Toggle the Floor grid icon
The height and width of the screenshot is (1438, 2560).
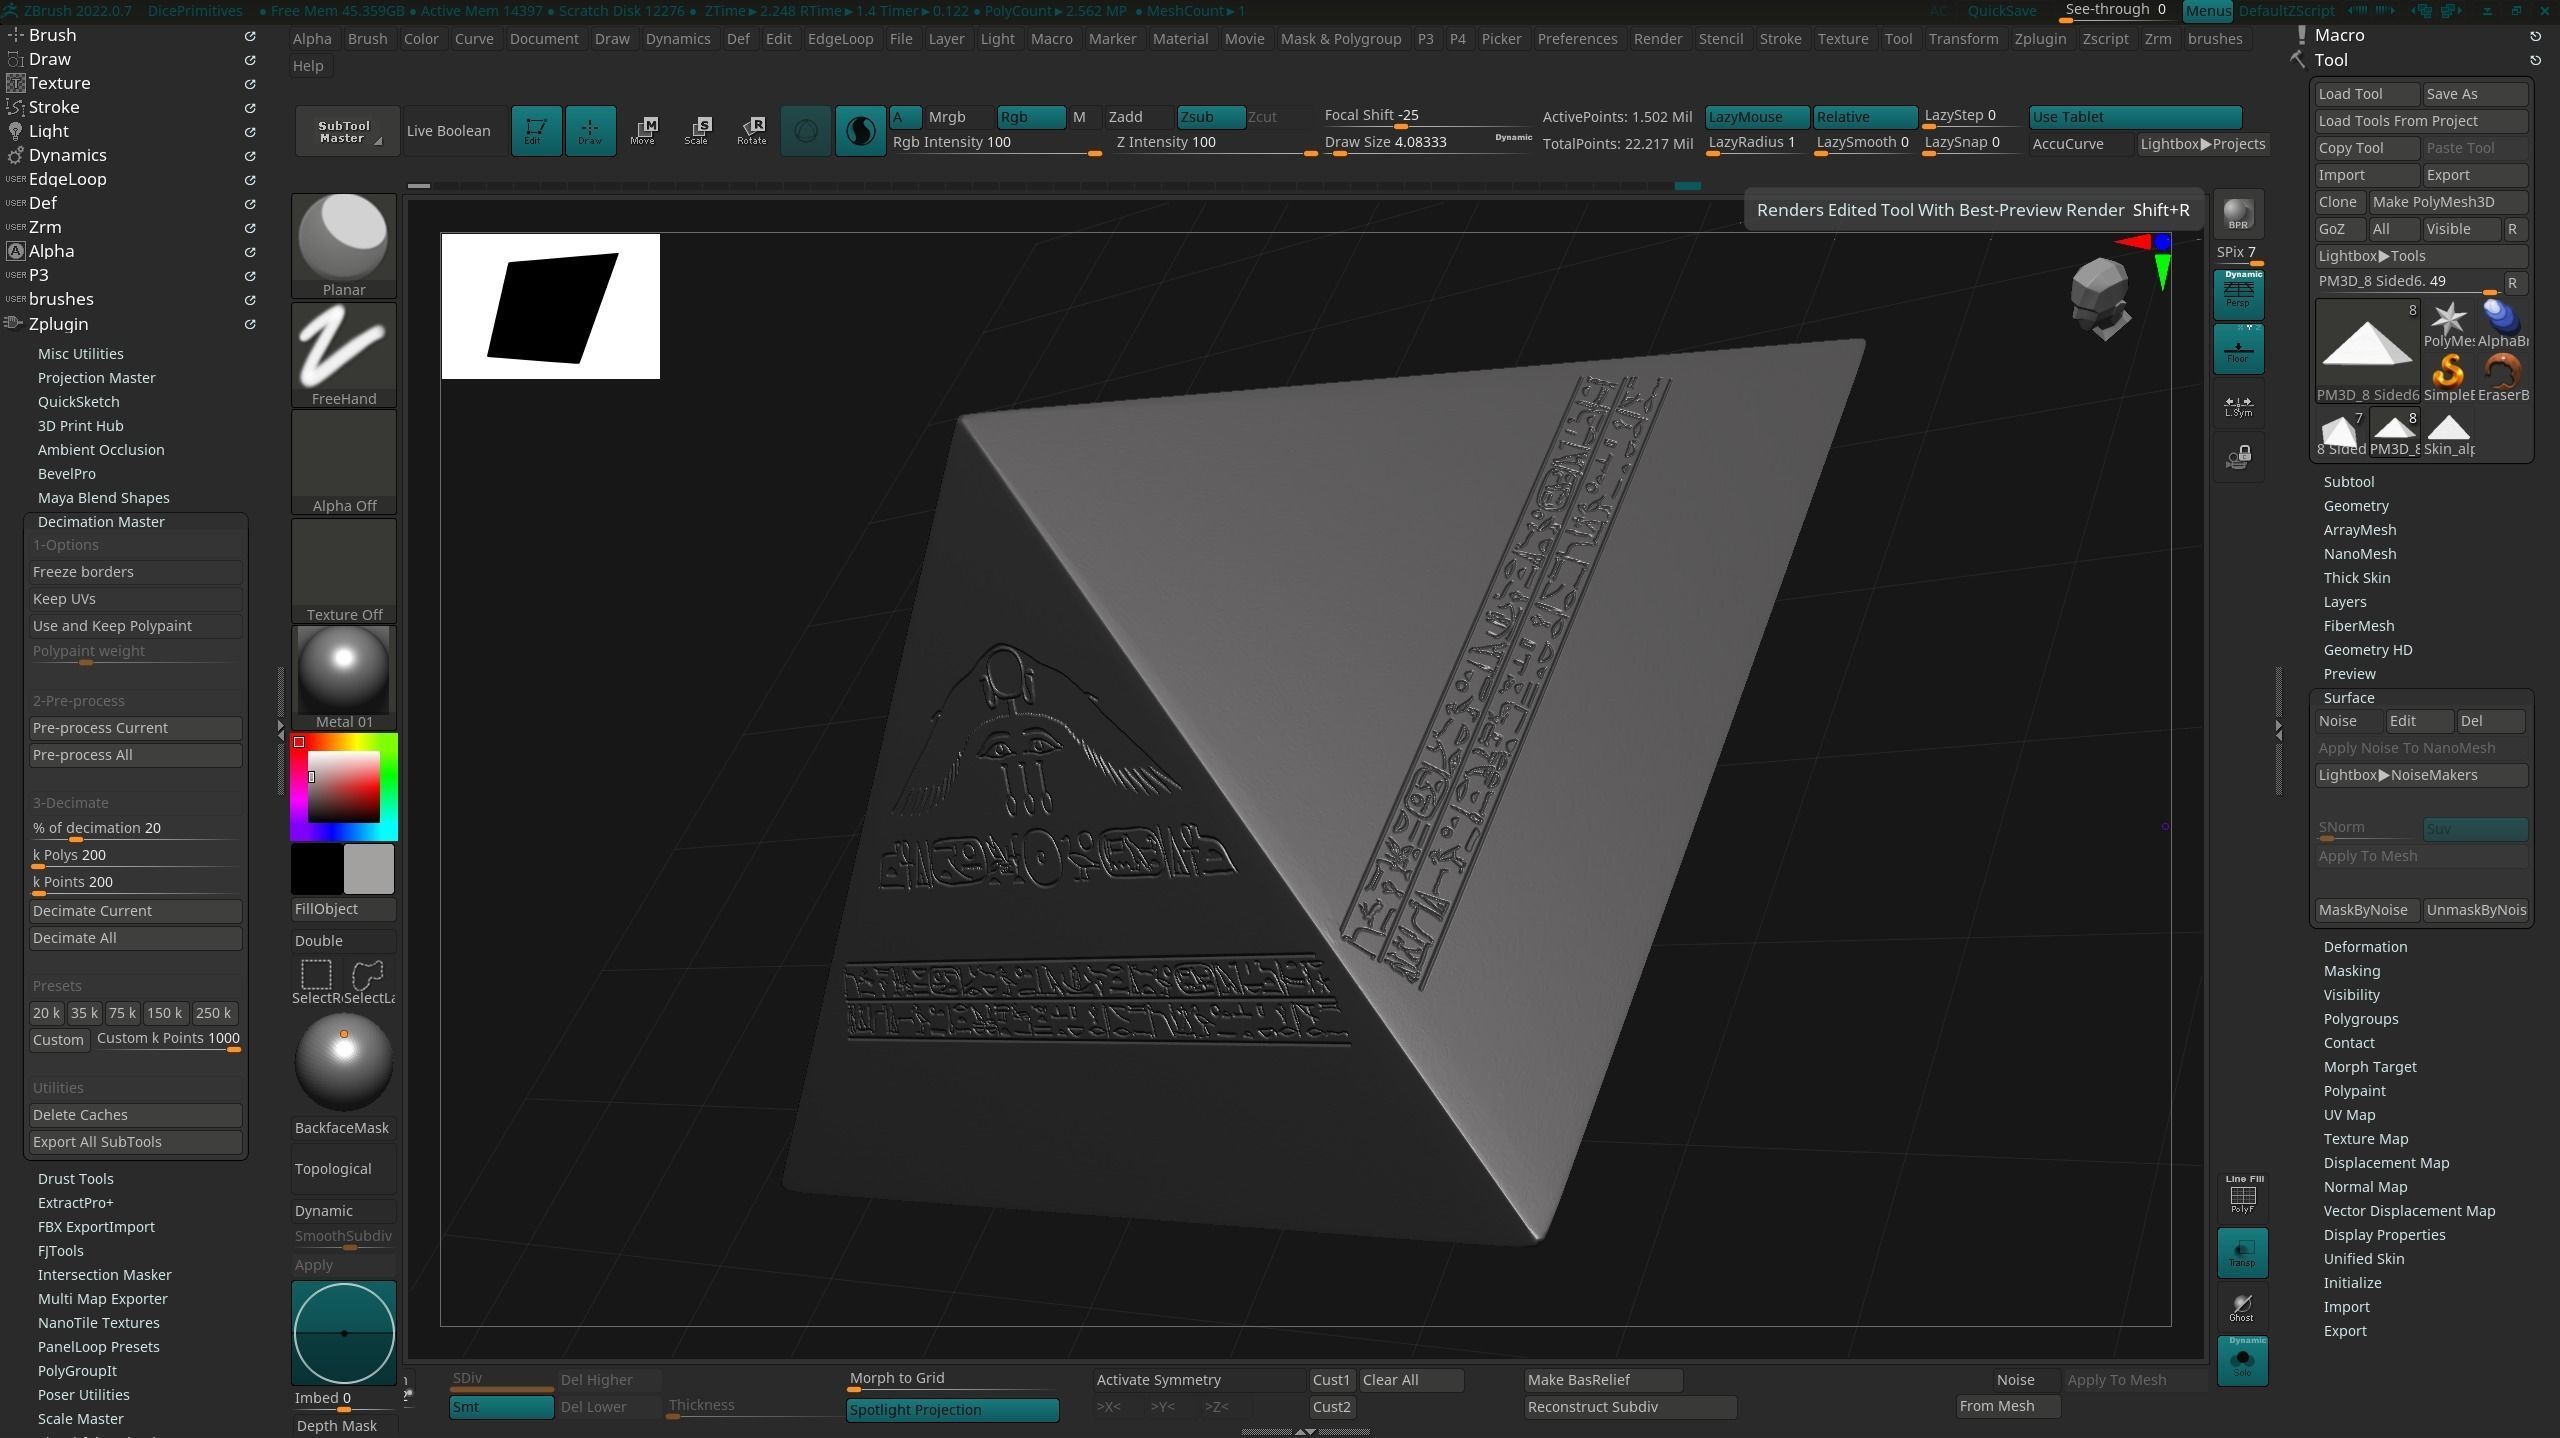(2238, 350)
